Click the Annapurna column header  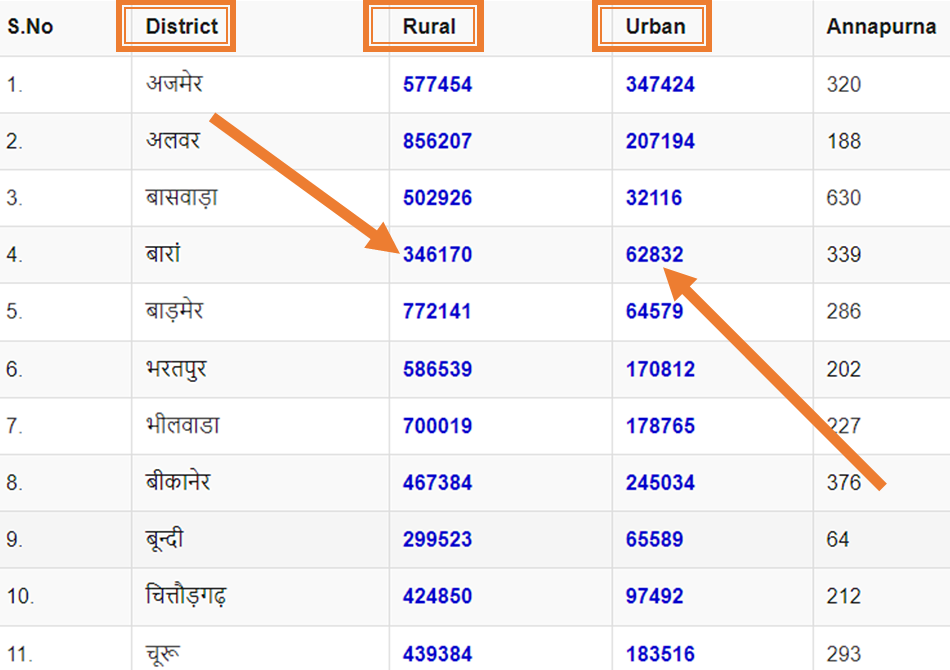tap(882, 27)
